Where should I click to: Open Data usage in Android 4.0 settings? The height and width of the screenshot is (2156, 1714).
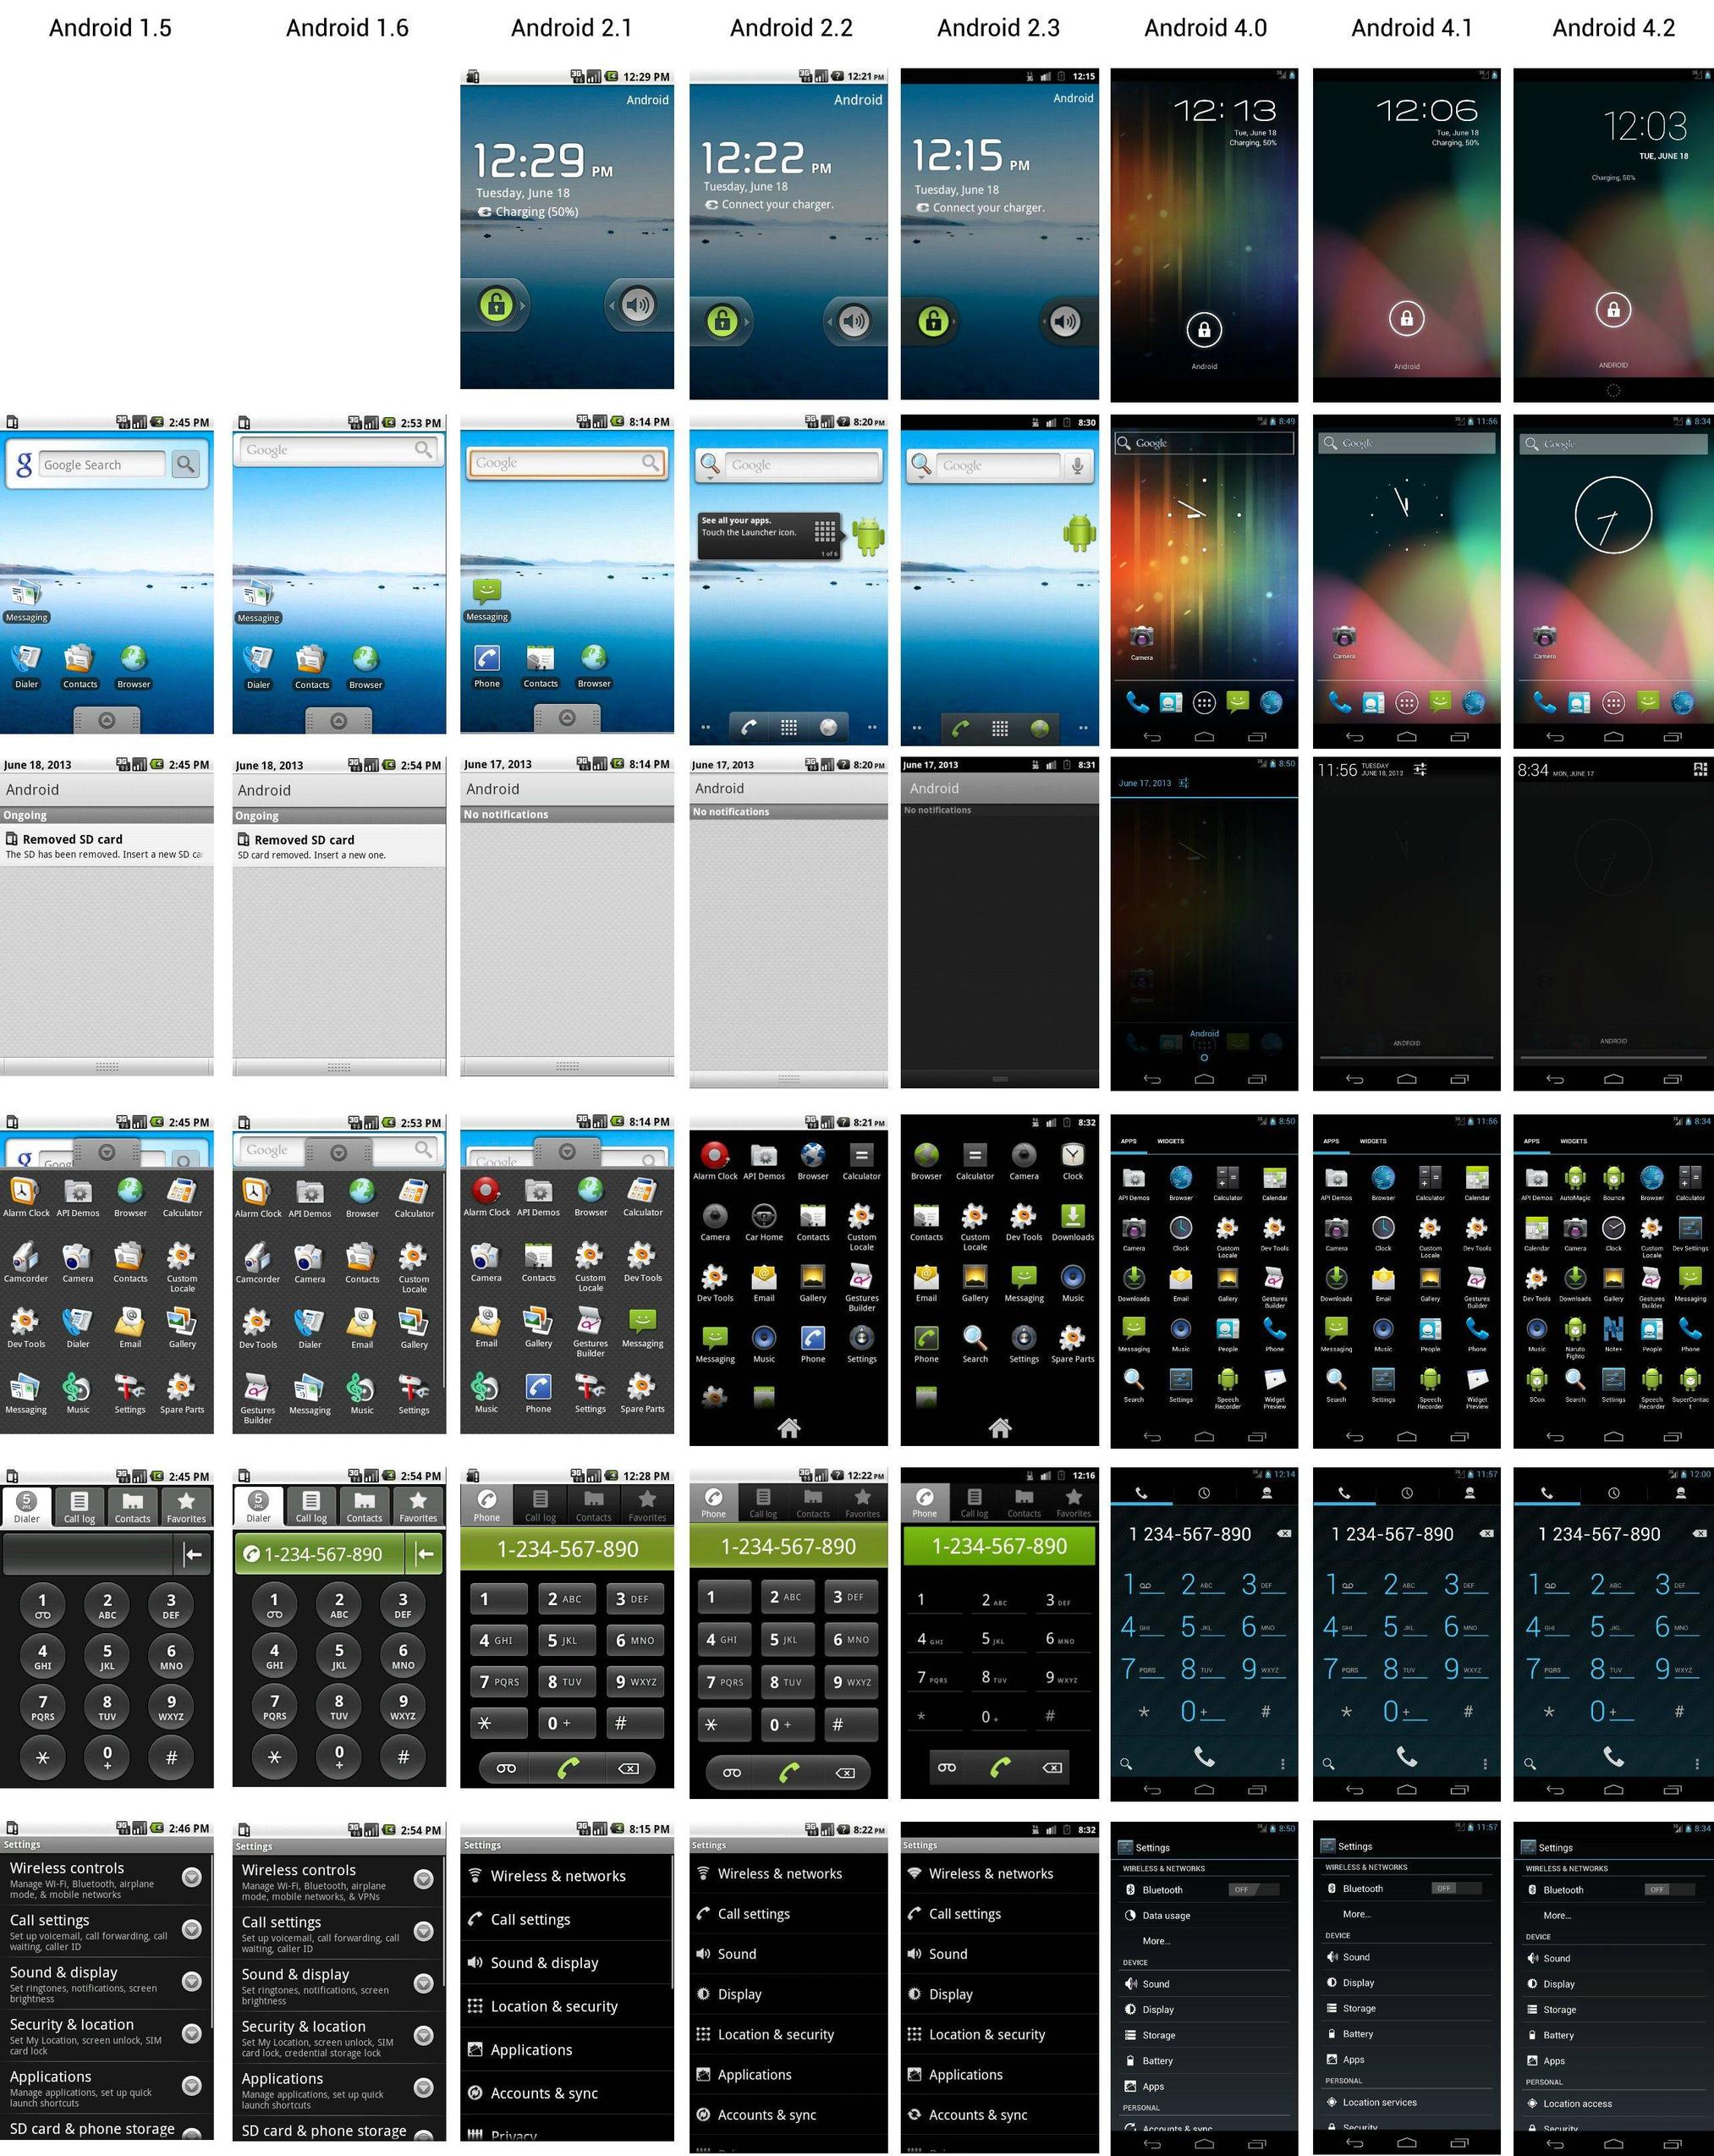[1204, 1915]
